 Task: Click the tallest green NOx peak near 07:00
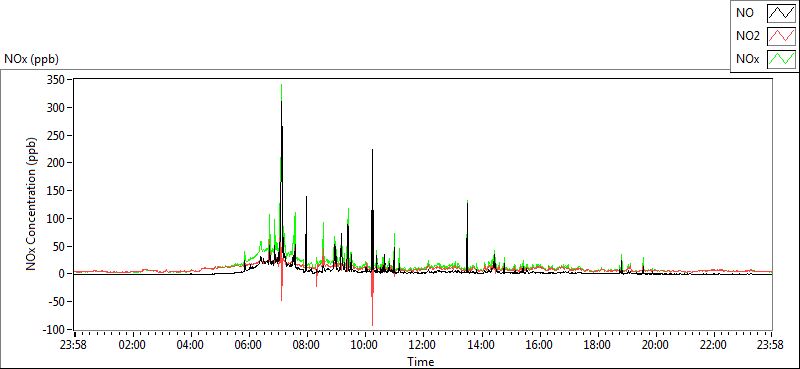(281, 92)
